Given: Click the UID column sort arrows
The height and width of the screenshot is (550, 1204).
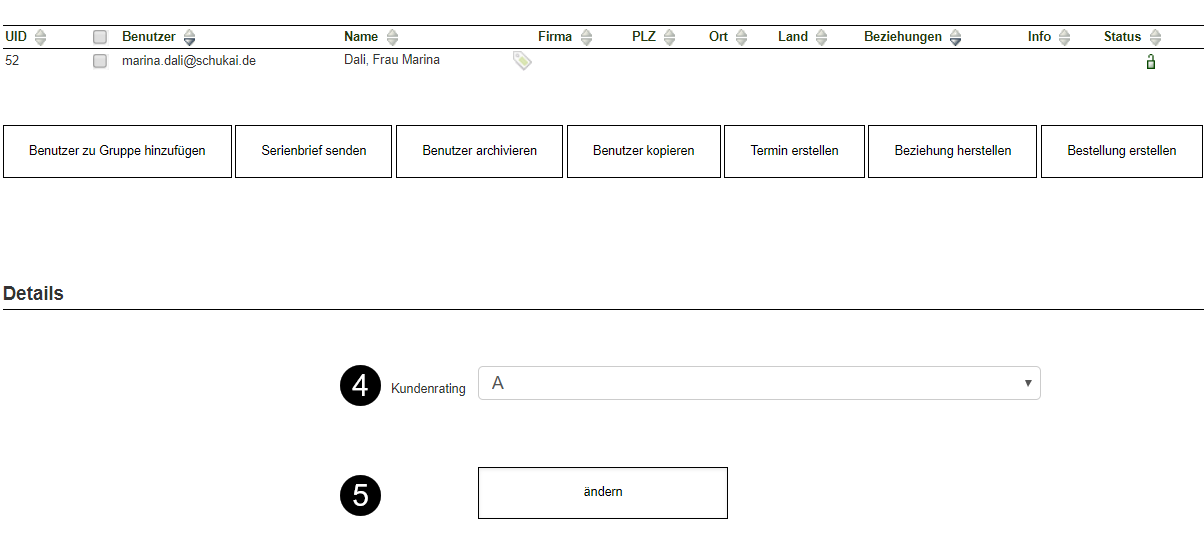Looking at the screenshot, I should pyautogui.click(x=40, y=37).
